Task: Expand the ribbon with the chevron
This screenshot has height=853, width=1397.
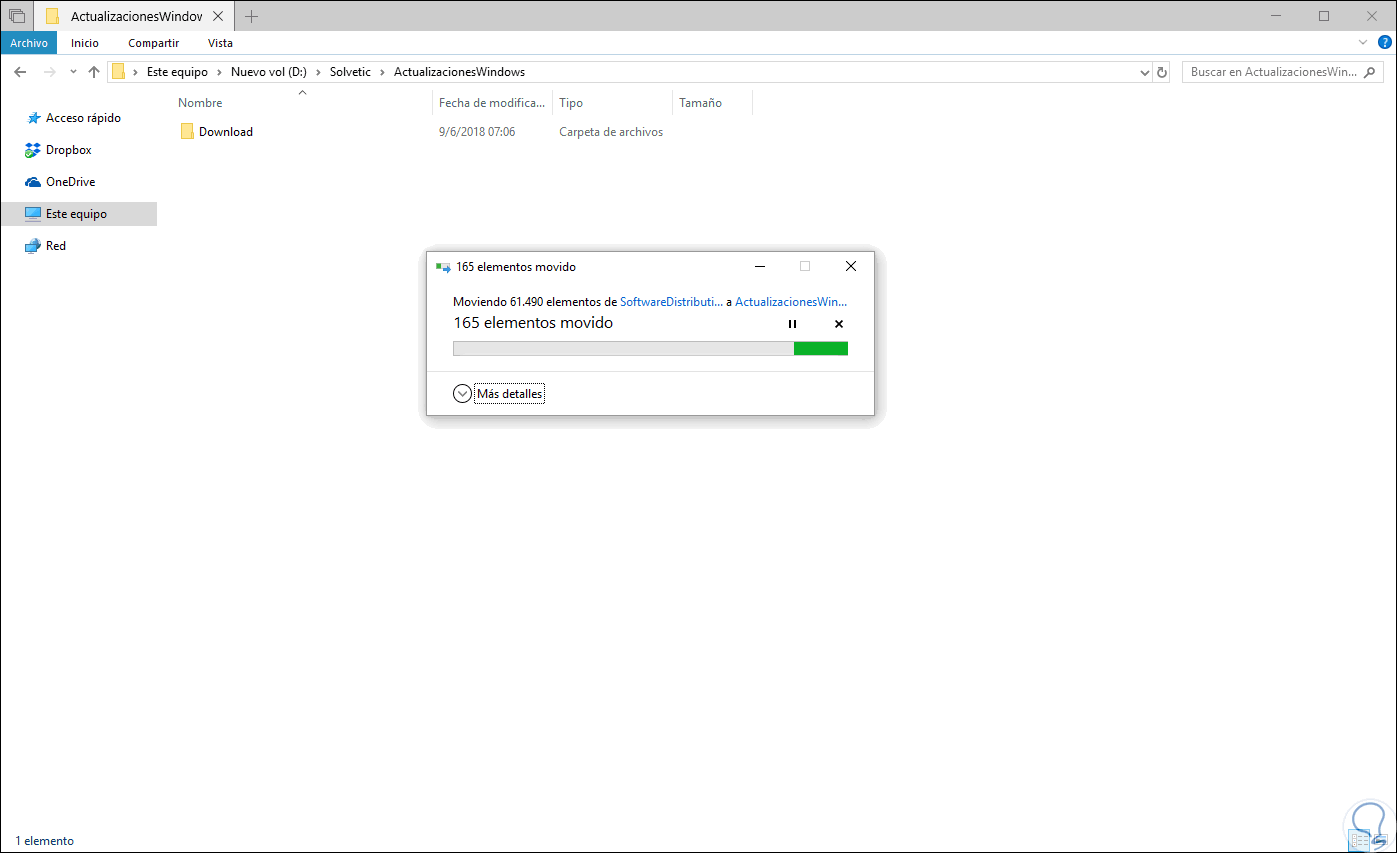Action: pyautogui.click(x=1363, y=43)
